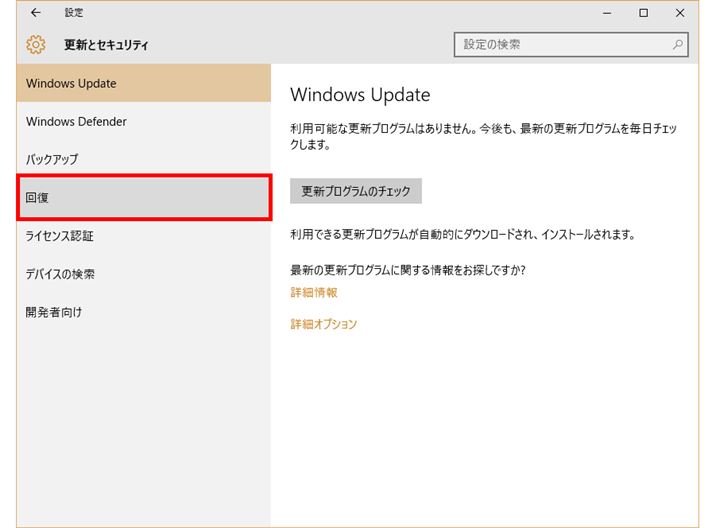
Task: Click 更新とセキュリティ title text
Action: 106,45
